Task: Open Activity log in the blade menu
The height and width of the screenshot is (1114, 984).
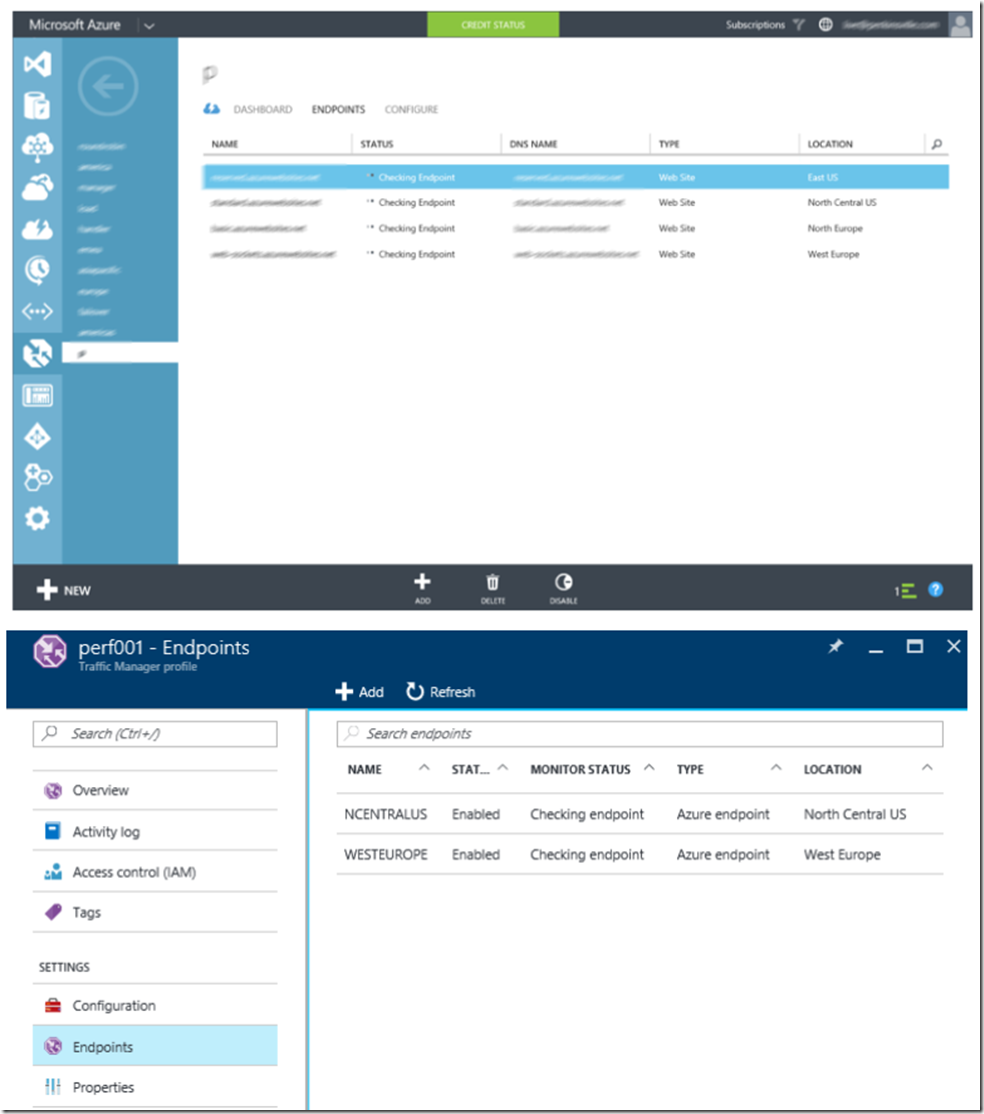Action: 155,831
